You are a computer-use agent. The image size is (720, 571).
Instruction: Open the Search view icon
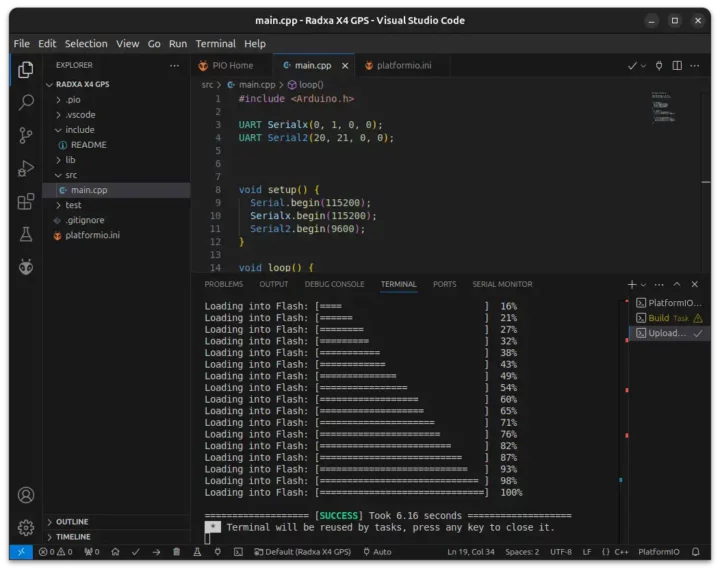[x=26, y=102]
